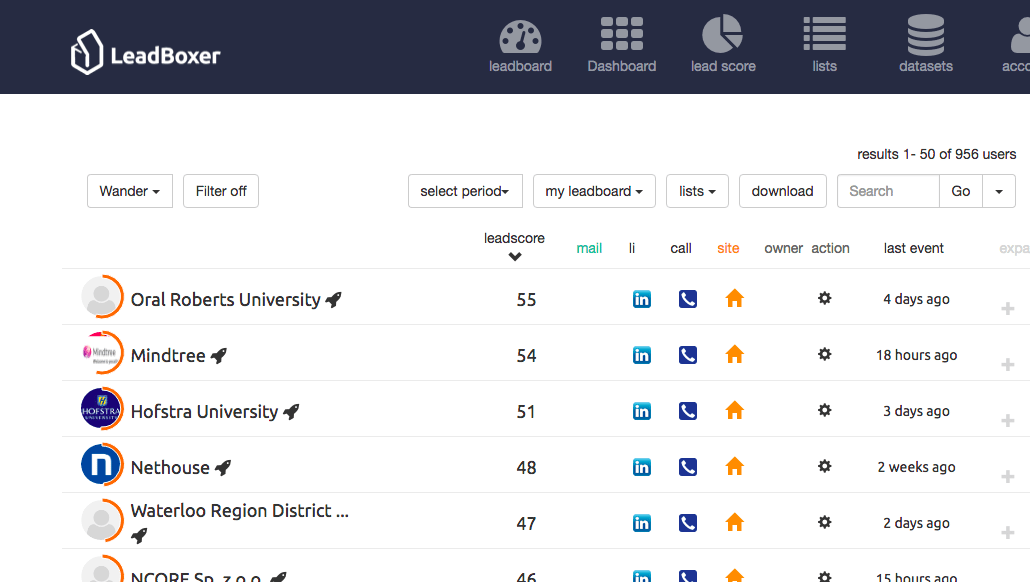Screen dimensions: 1030x582
Task: Click the LeadBoxer logo
Action: (145, 52)
